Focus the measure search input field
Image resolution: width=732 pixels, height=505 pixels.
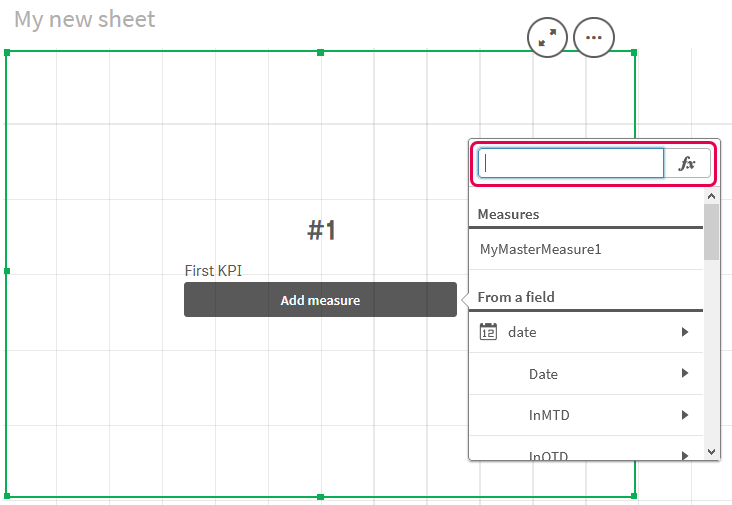point(571,164)
